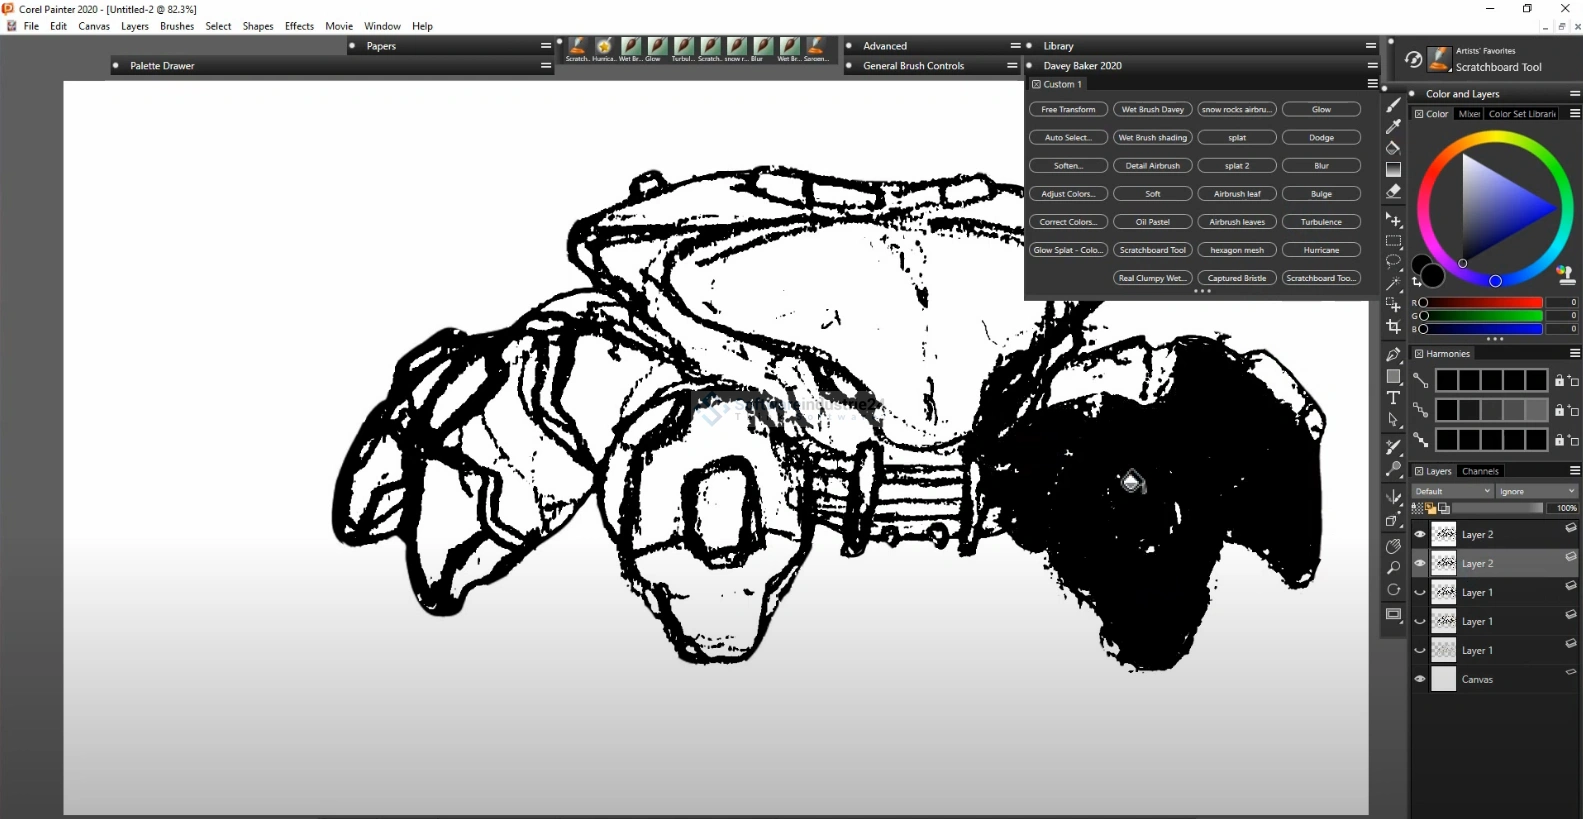
Task: Choose the Magnifier zoom tool
Action: [1393, 568]
